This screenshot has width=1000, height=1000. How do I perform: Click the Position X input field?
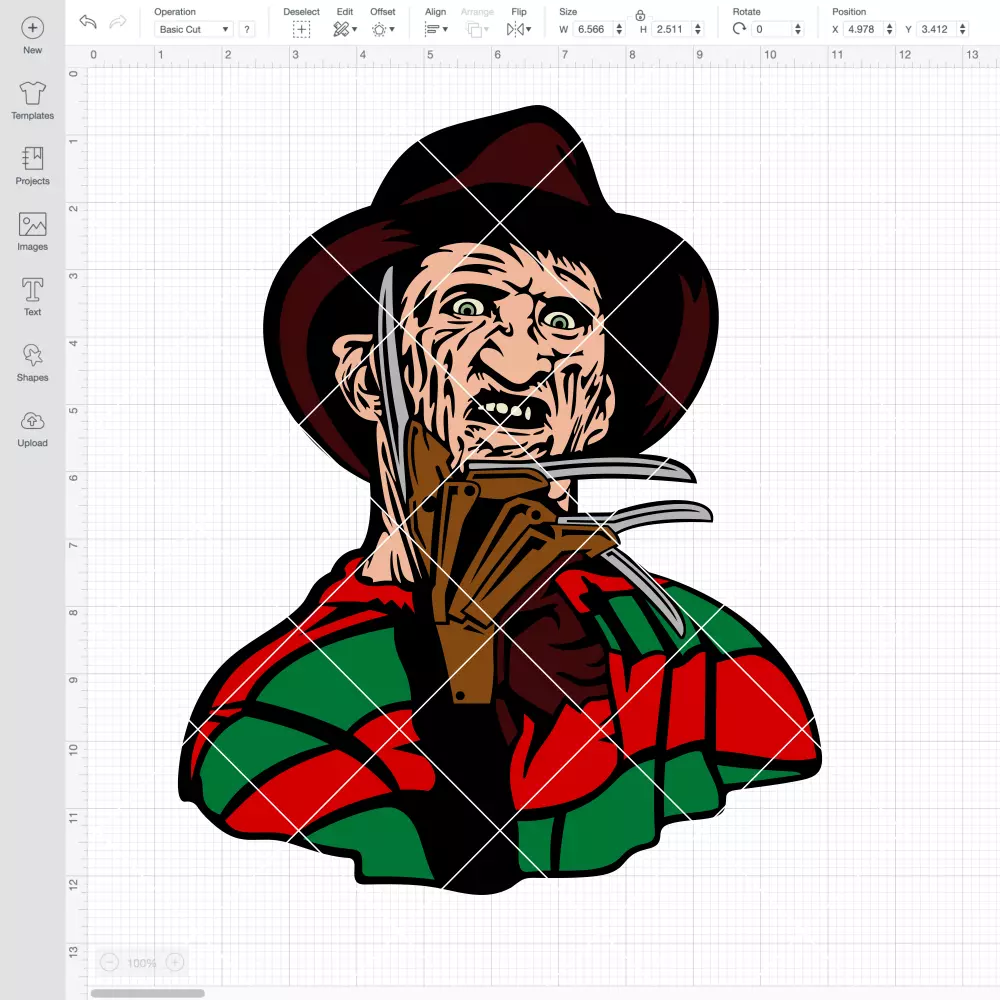click(x=864, y=29)
